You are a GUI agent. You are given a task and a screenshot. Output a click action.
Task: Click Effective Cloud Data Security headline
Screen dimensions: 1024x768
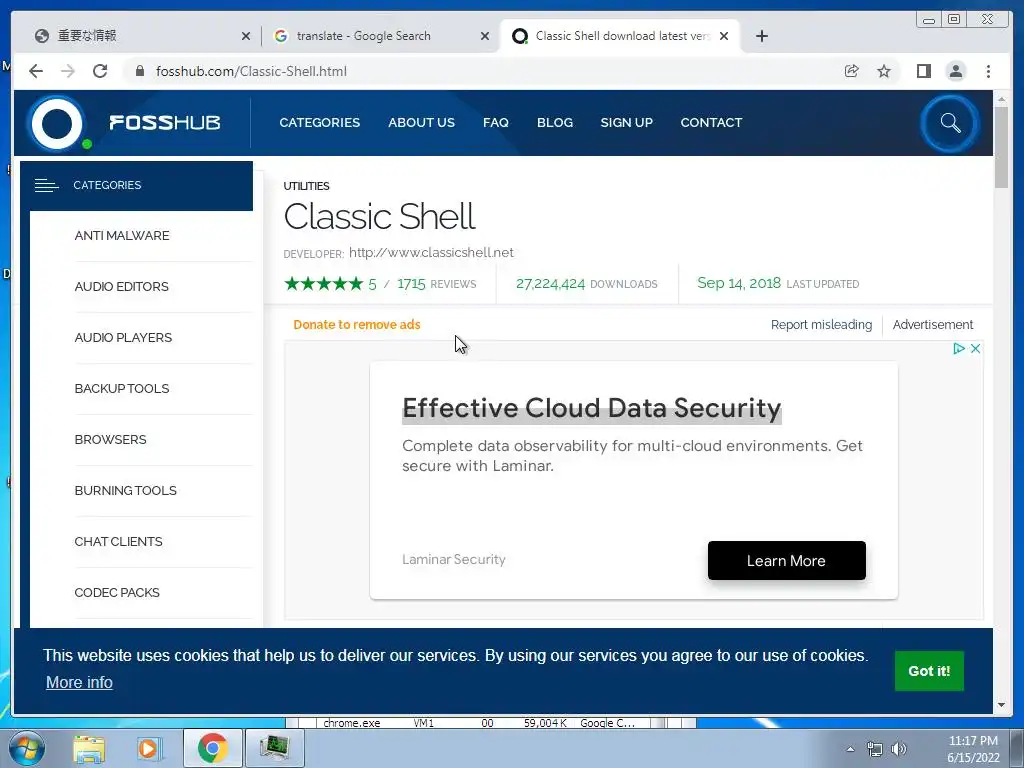pyautogui.click(x=592, y=408)
